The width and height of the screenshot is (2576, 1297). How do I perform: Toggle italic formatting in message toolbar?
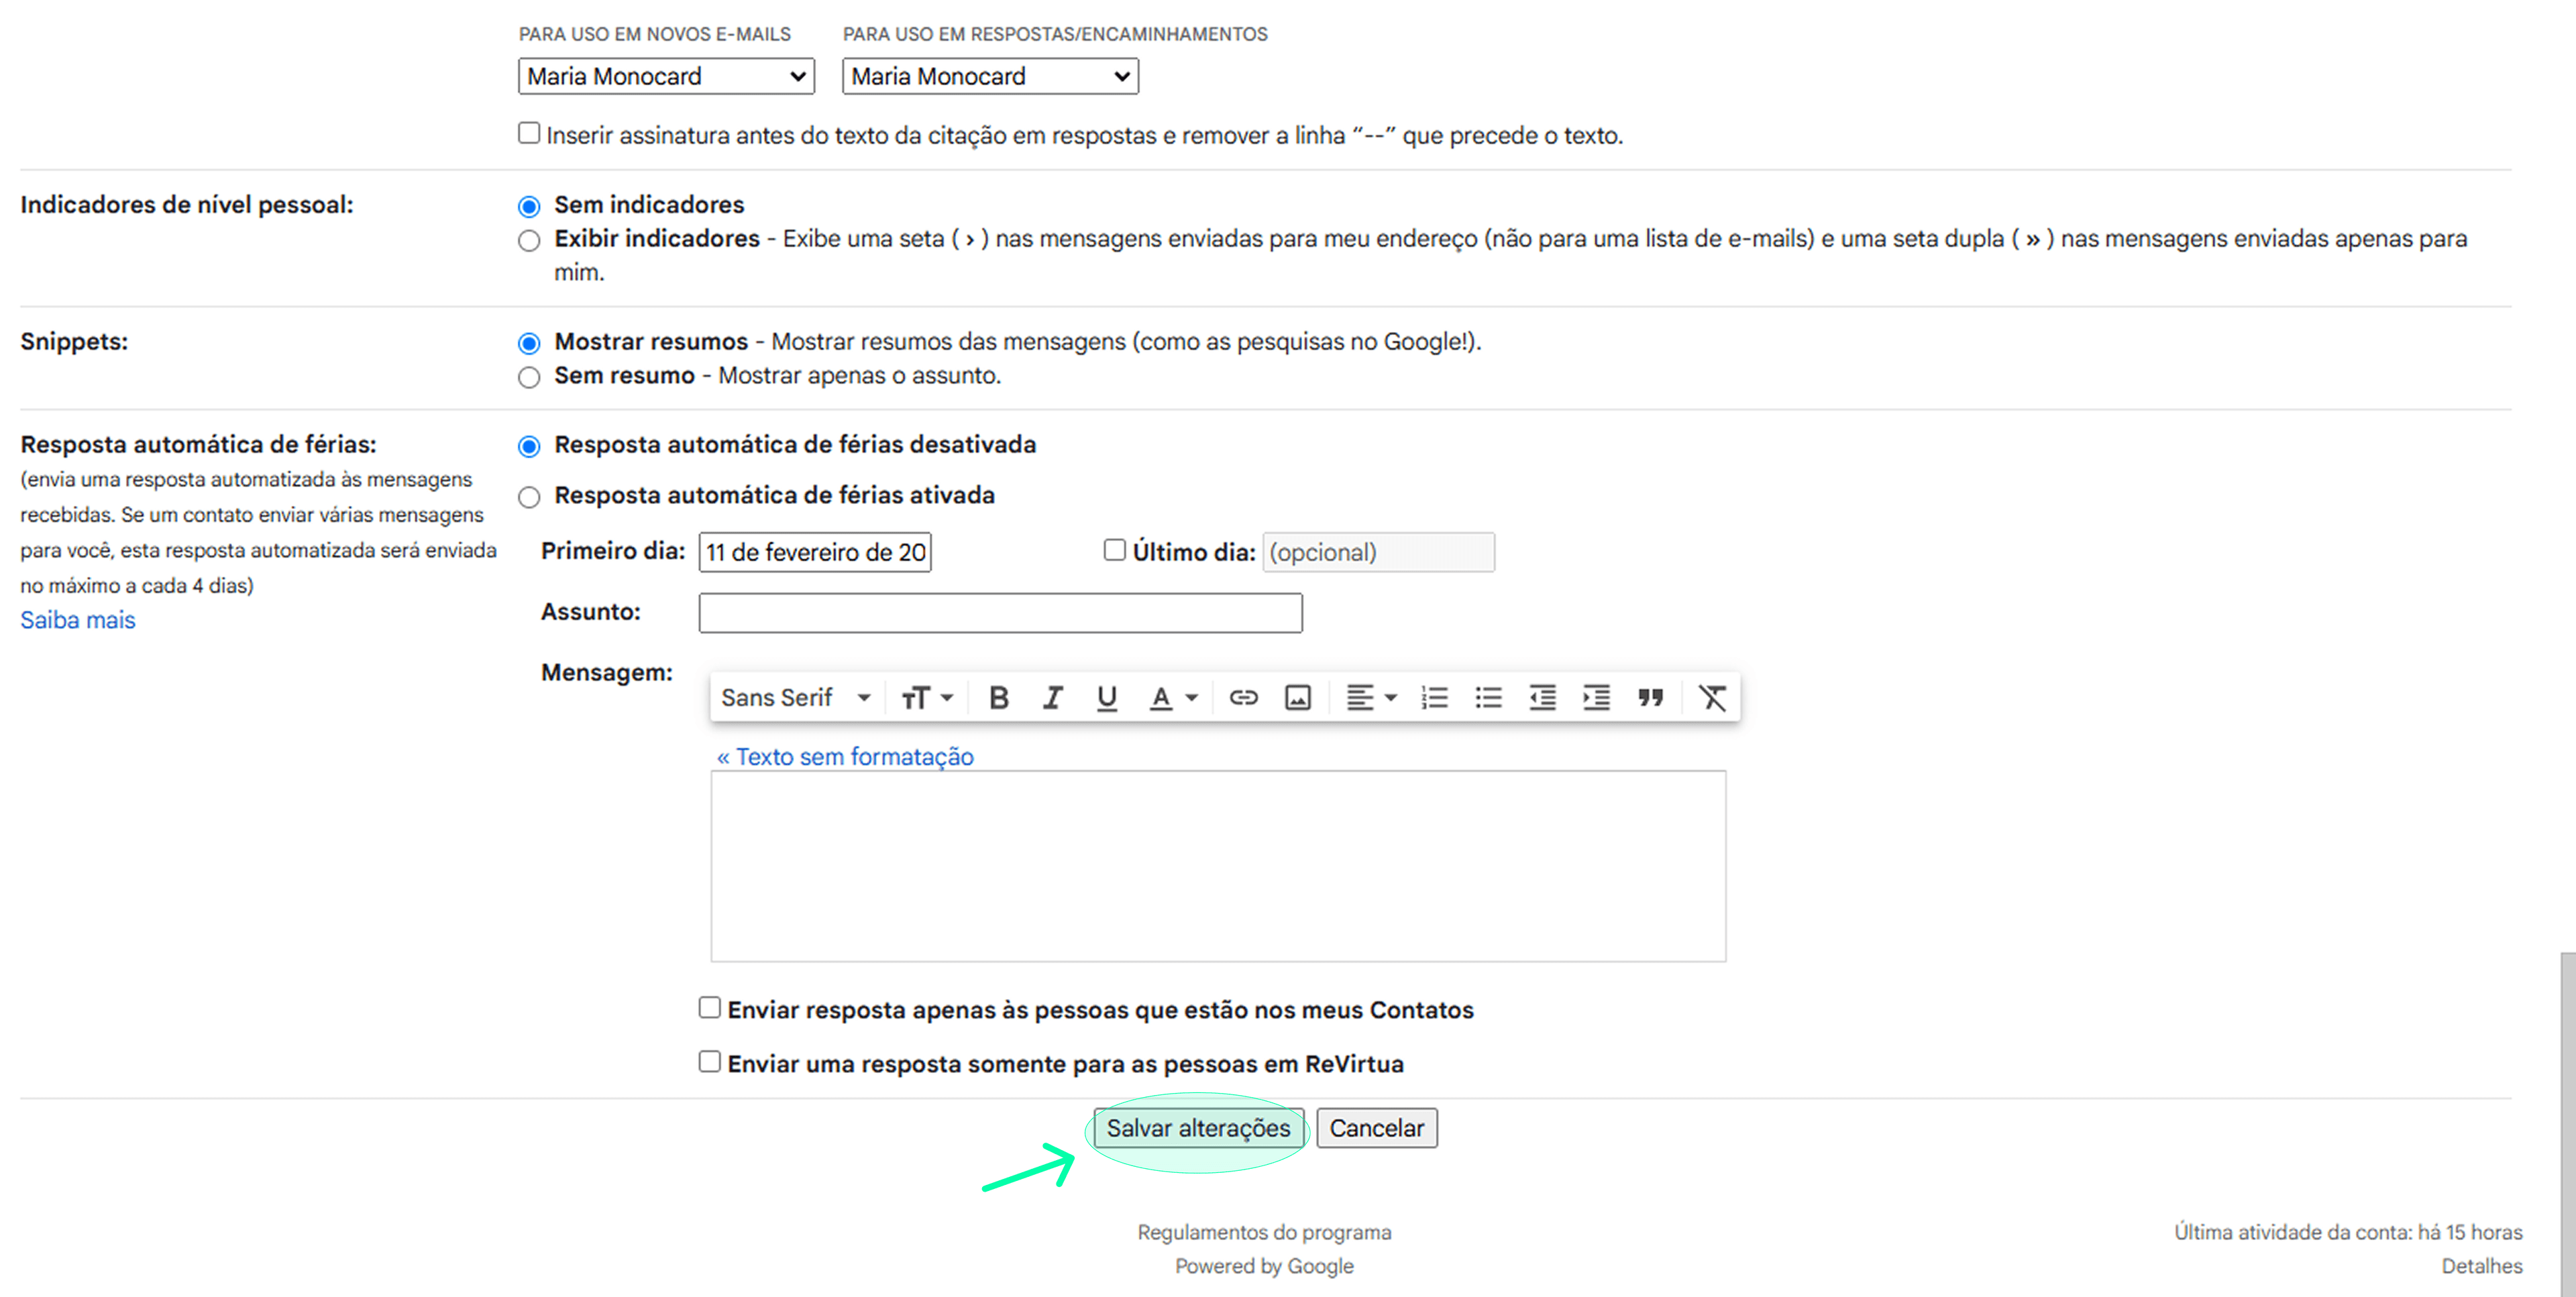tap(1052, 697)
